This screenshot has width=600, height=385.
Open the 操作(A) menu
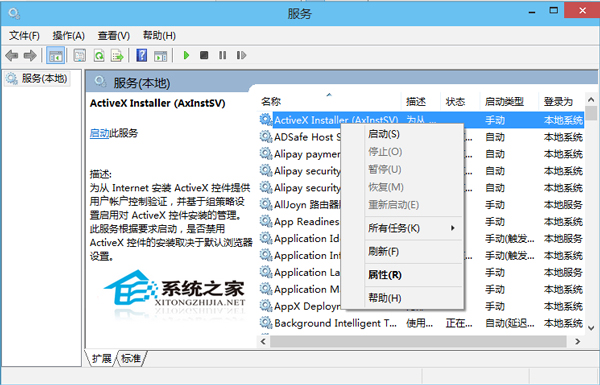(x=68, y=36)
